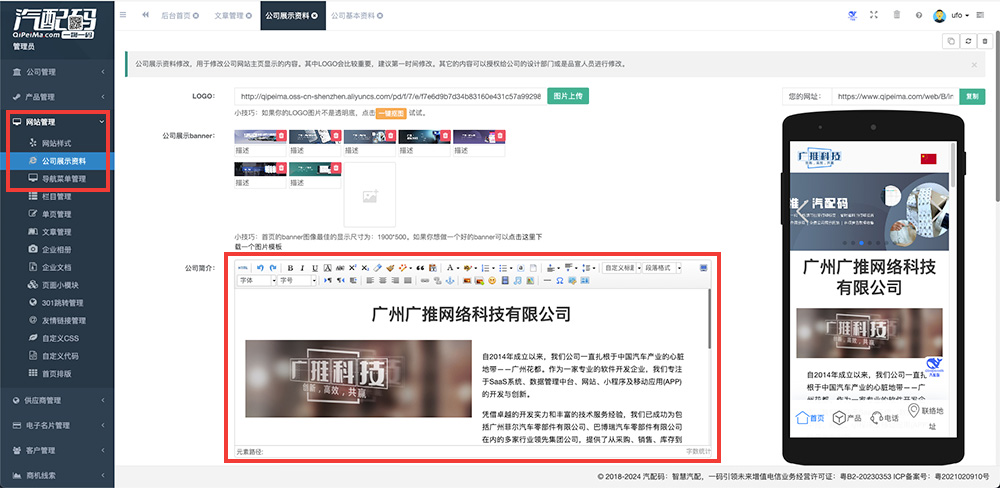Screen dimensions: 1000x488
Task: Toggle HTML source mode in editor
Action: click(242, 268)
